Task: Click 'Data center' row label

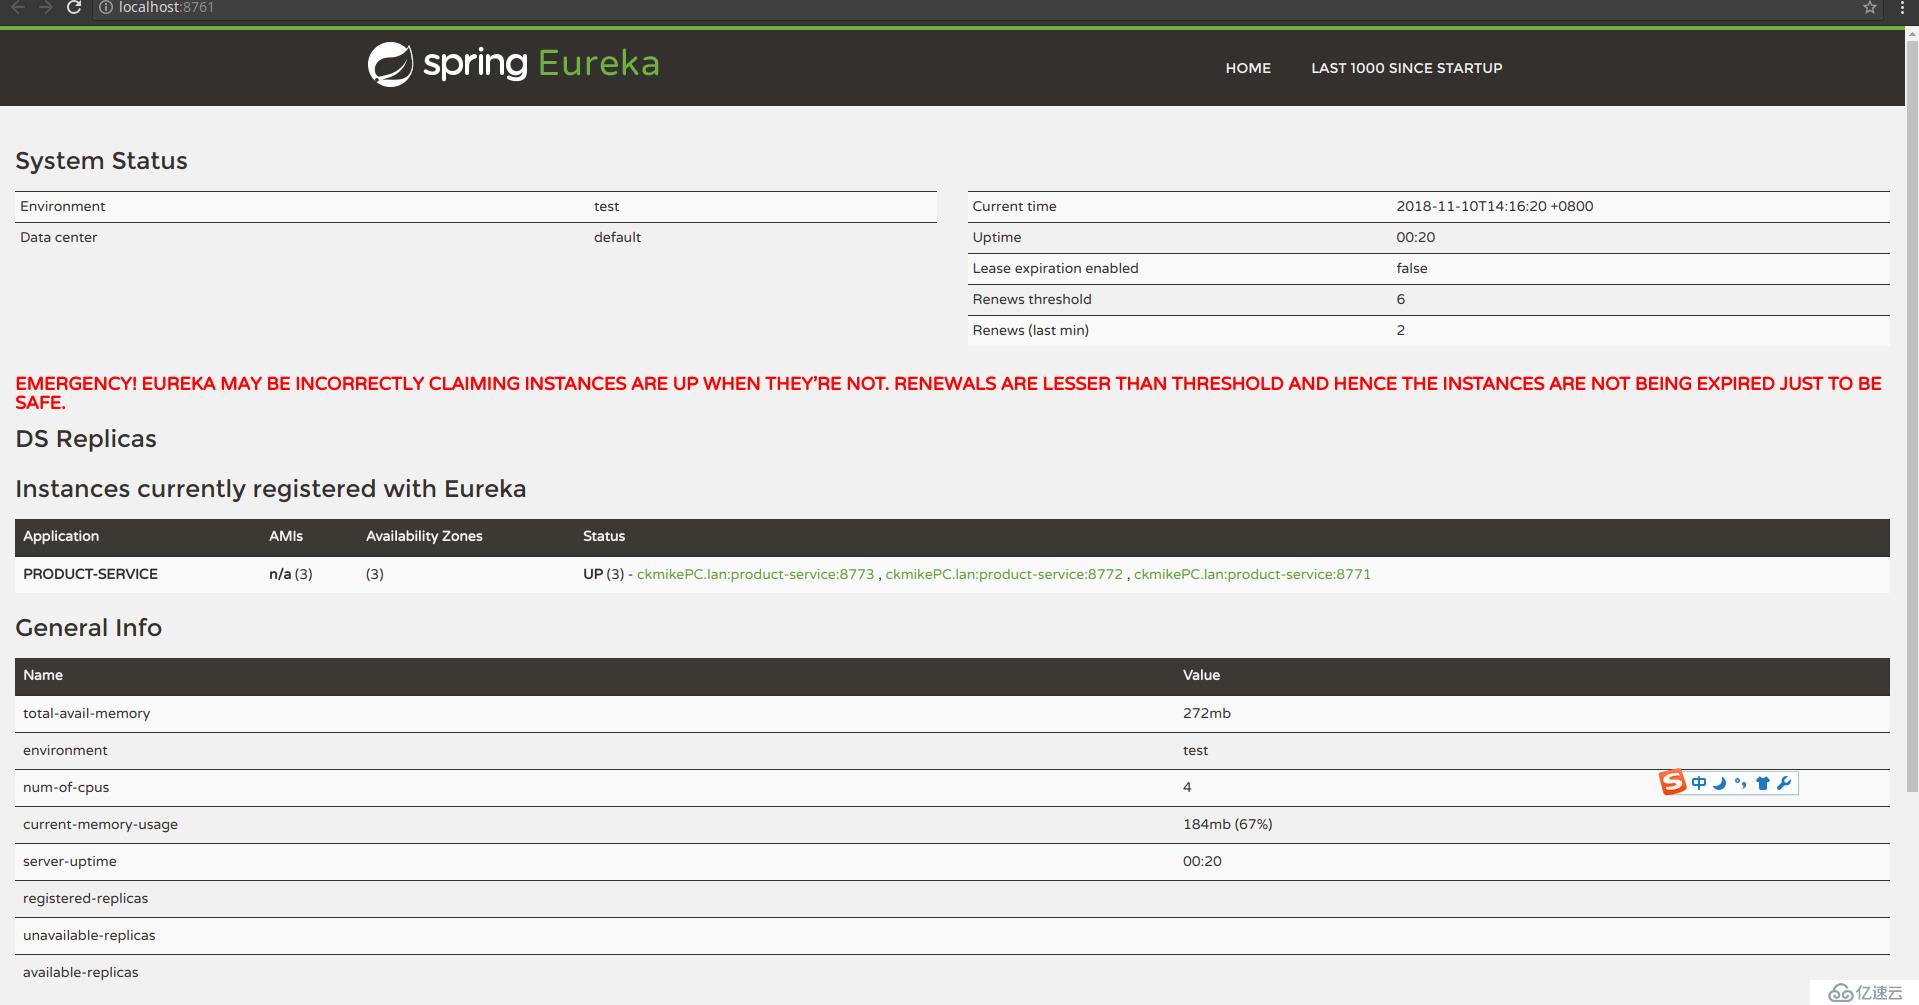Action: click(58, 237)
